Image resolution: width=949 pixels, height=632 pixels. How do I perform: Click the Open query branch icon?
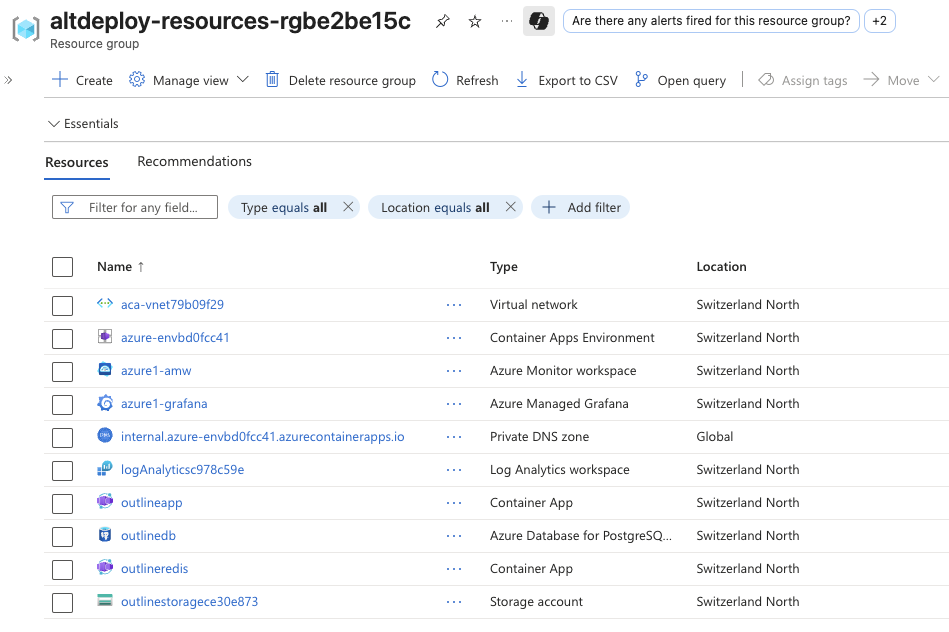(641, 79)
